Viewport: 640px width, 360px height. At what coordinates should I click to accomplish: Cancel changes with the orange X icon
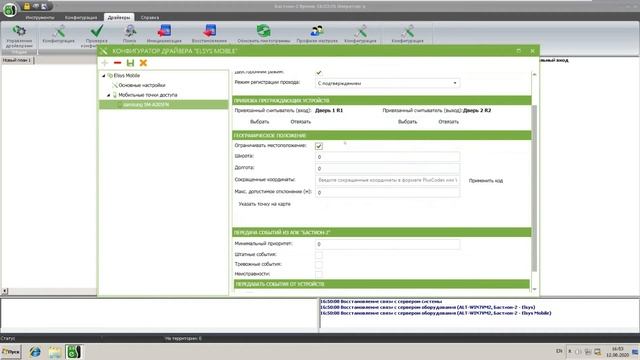[x=143, y=63]
